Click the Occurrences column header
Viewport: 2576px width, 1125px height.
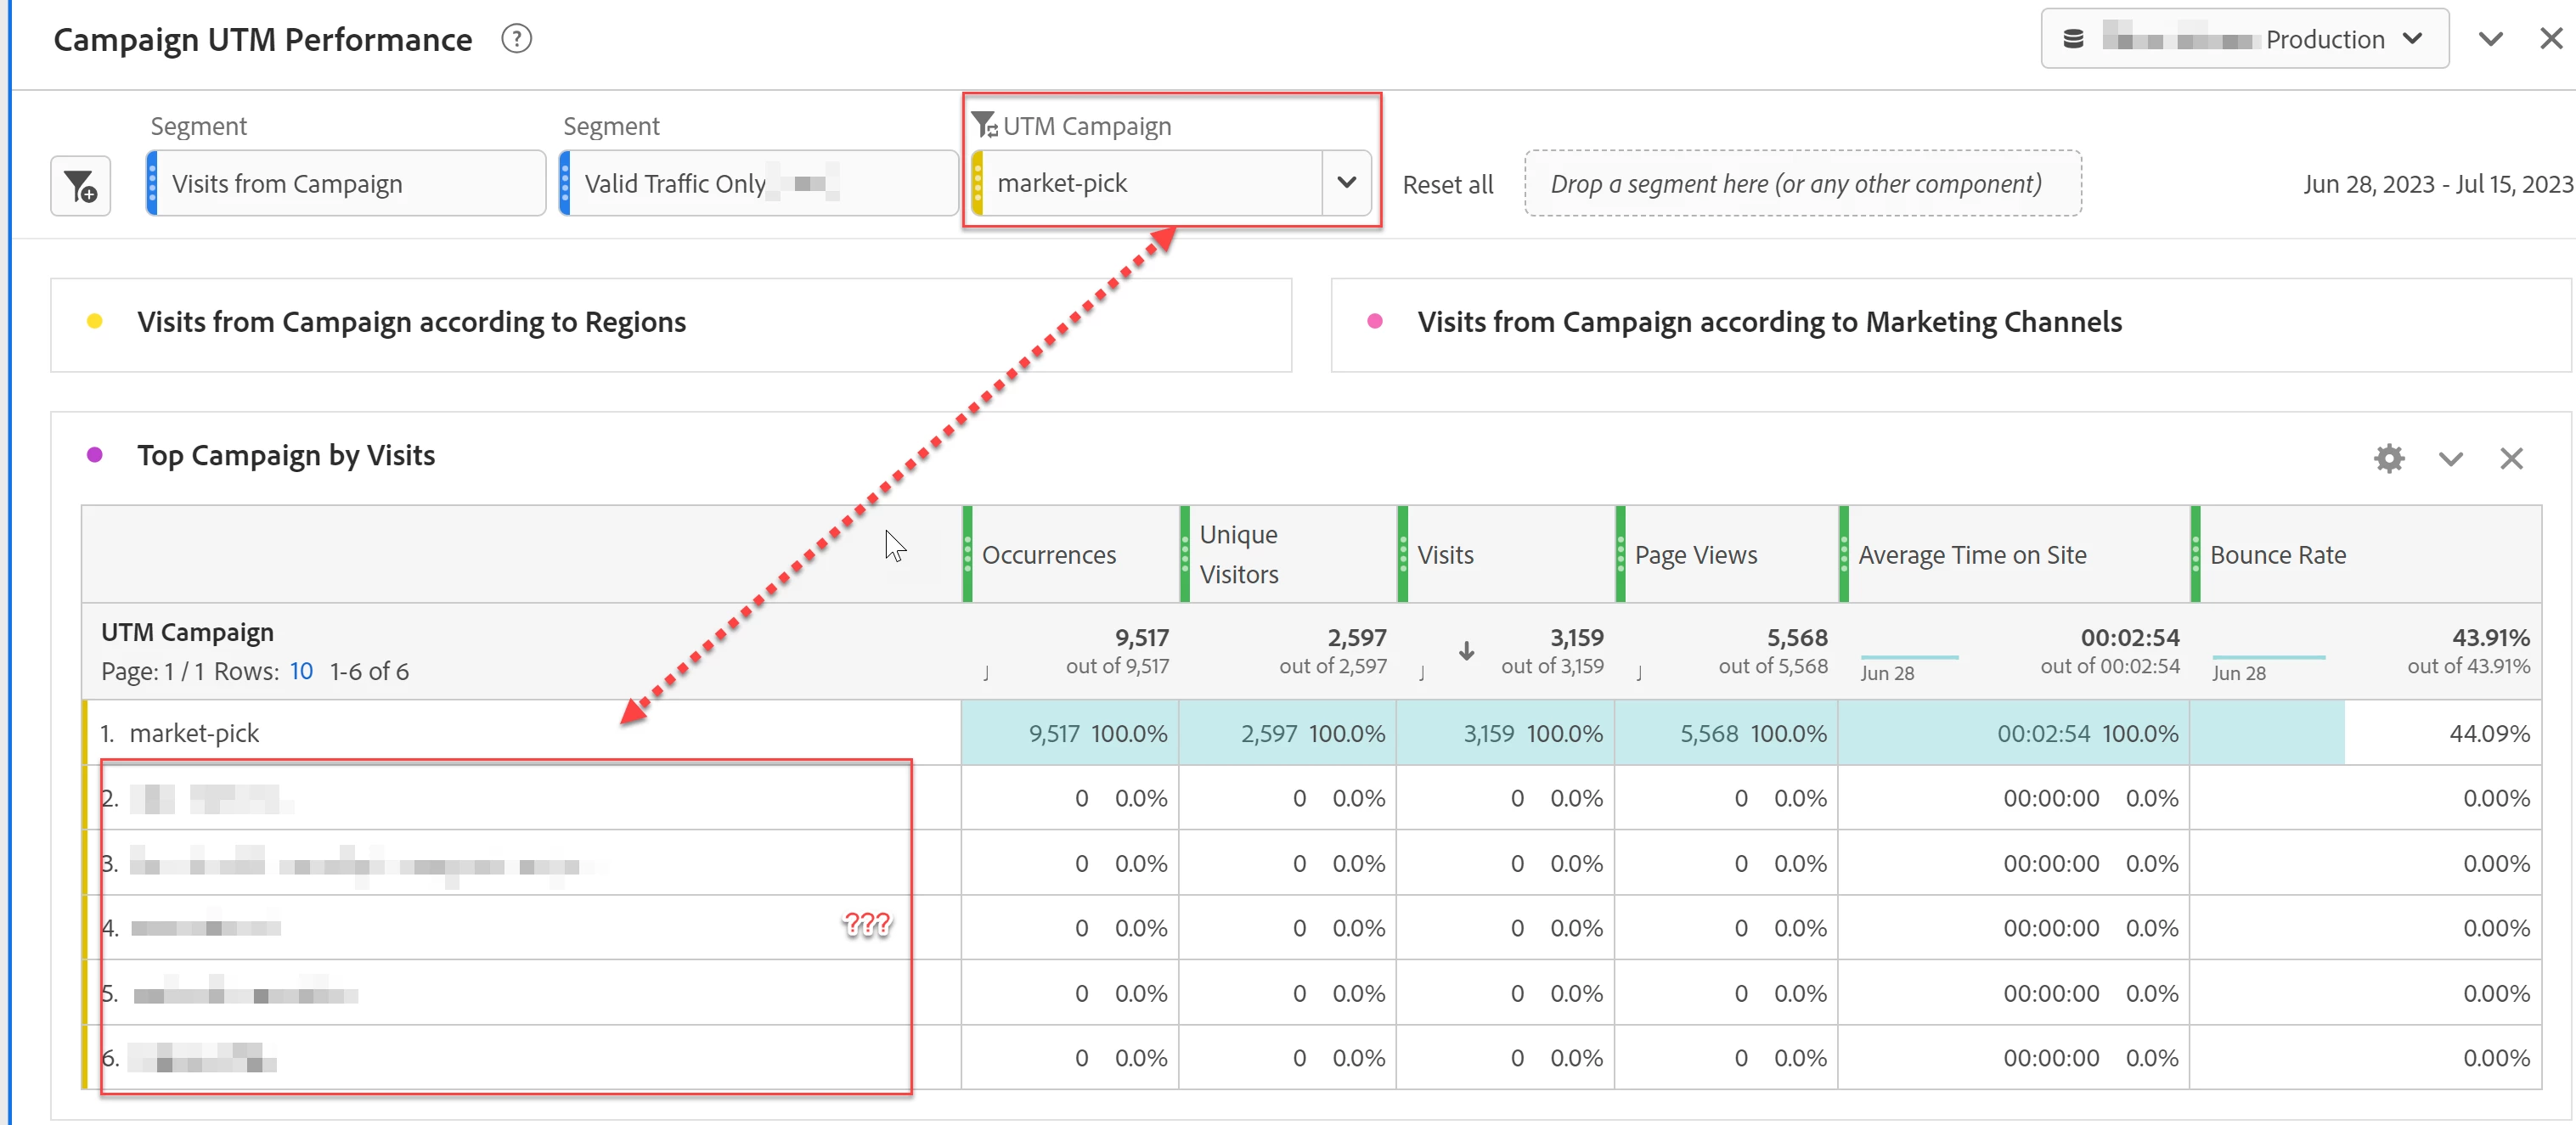[x=1048, y=555]
